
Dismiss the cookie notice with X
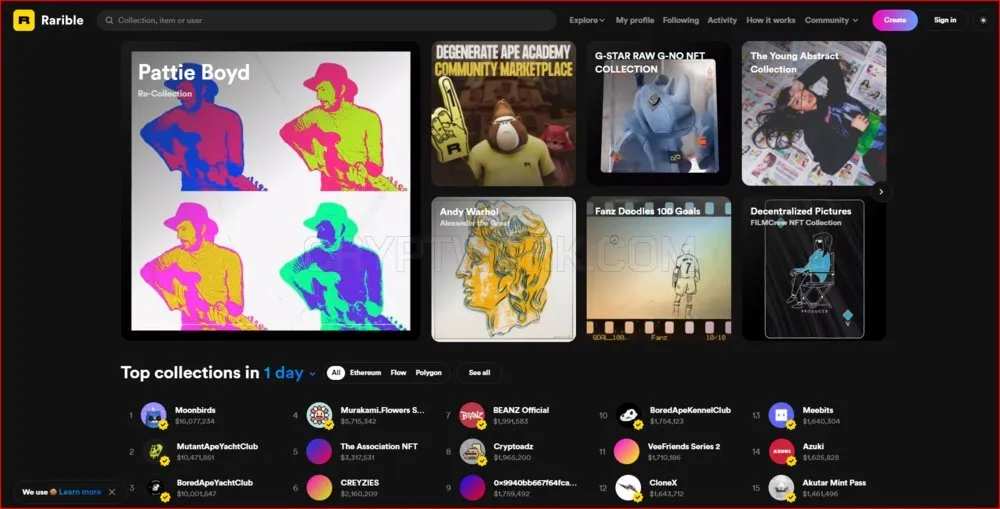click(112, 492)
